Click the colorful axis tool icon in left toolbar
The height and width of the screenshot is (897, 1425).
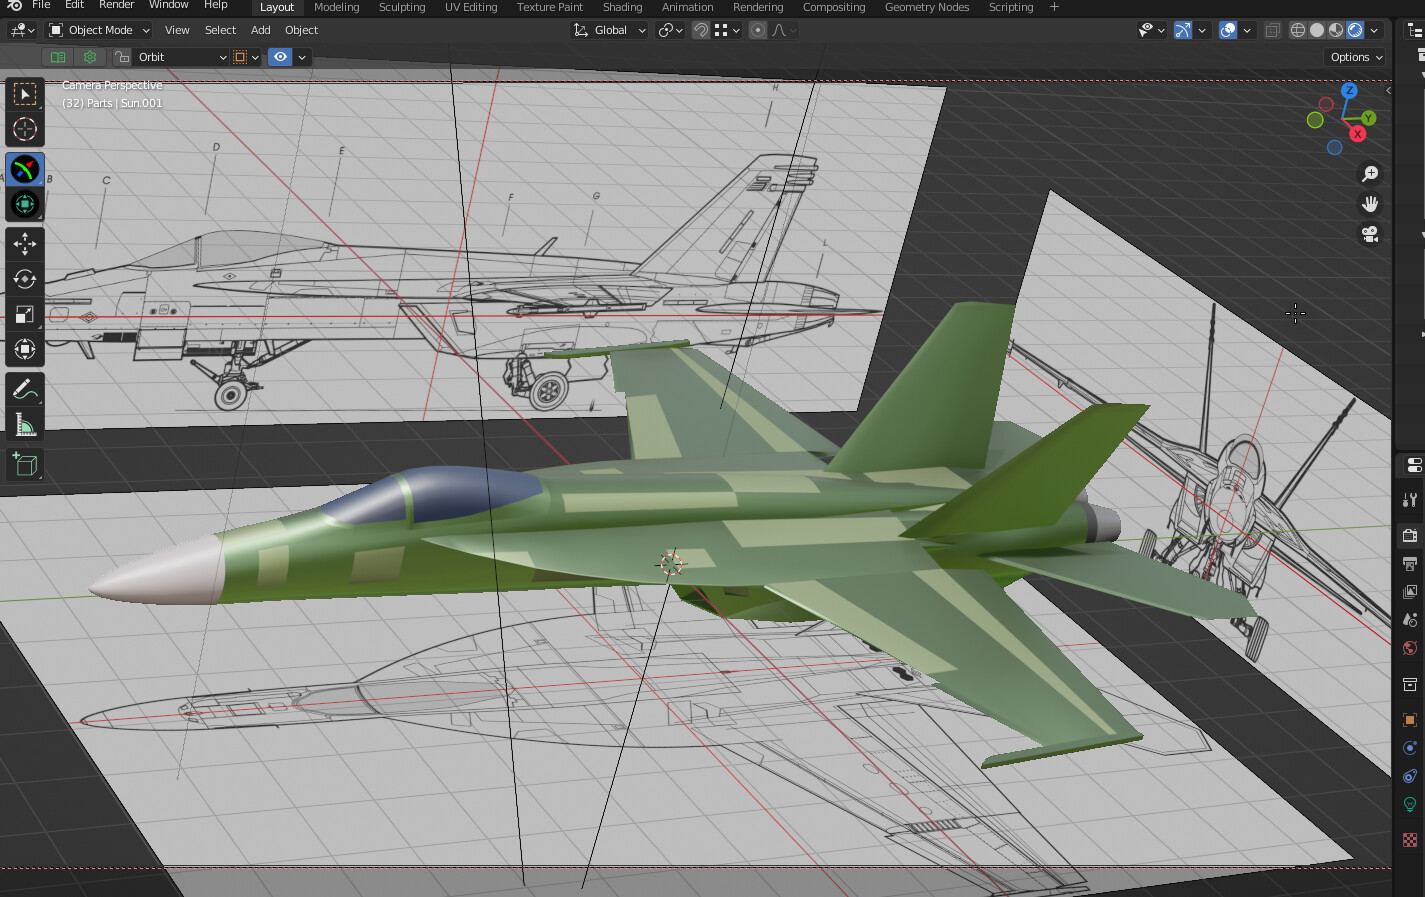pyautogui.click(x=25, y=169)
